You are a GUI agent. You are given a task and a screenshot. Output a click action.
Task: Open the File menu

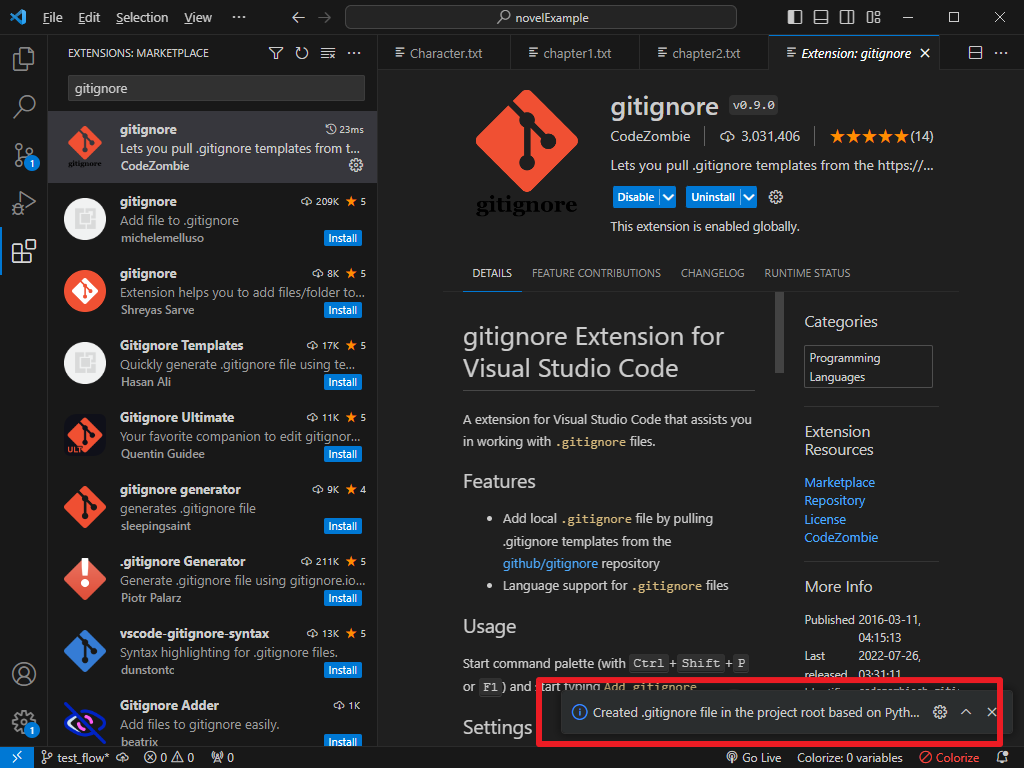click(x=52, y=18)
